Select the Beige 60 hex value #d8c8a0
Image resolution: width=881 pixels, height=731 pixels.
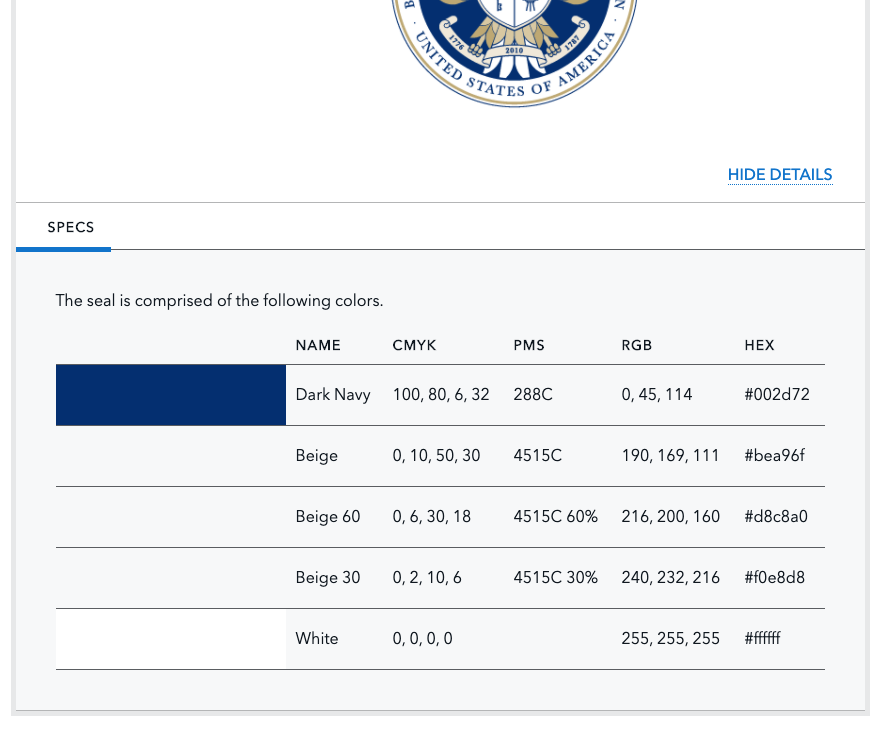tap(775, 516)
